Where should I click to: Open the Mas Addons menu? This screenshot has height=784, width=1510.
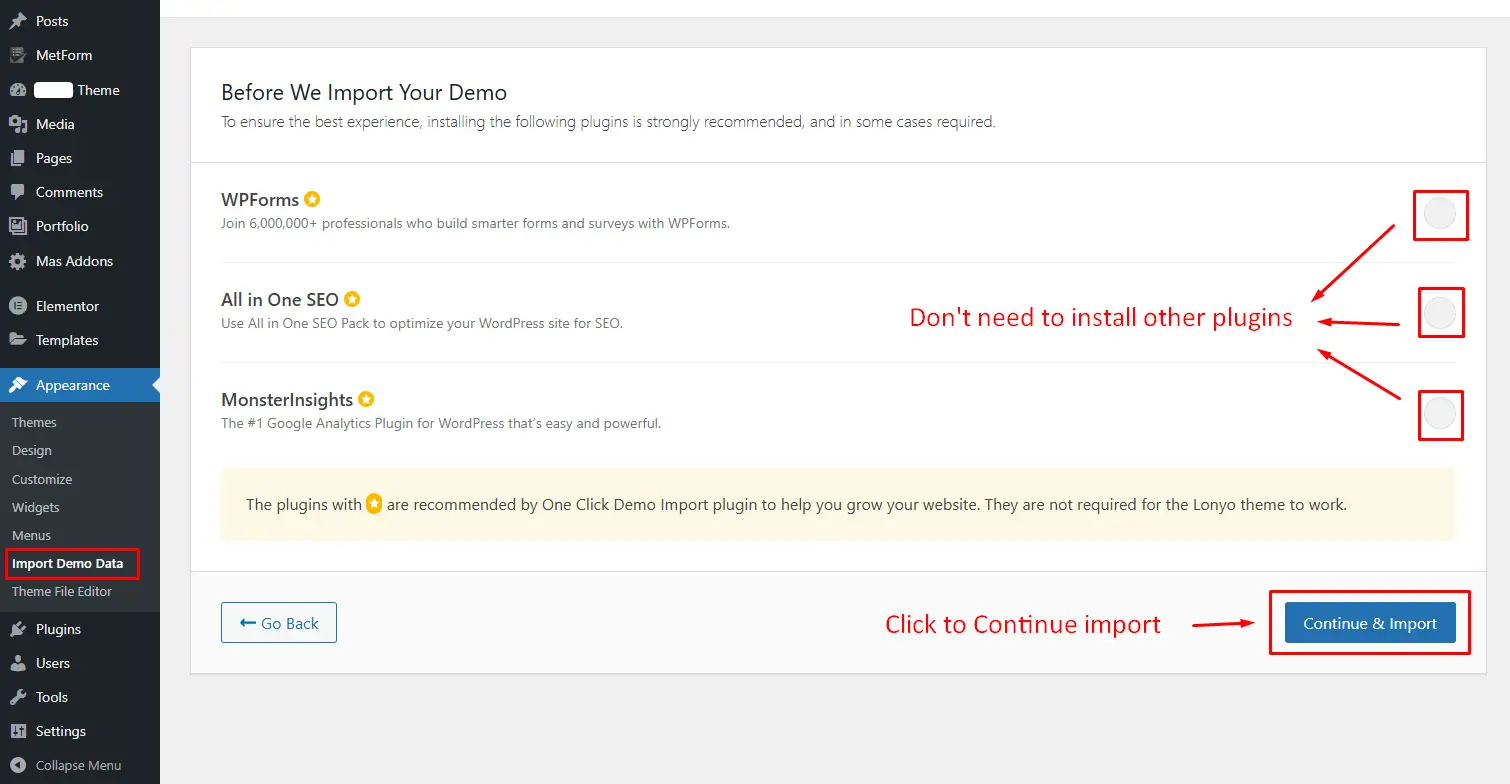click(80, 261)
